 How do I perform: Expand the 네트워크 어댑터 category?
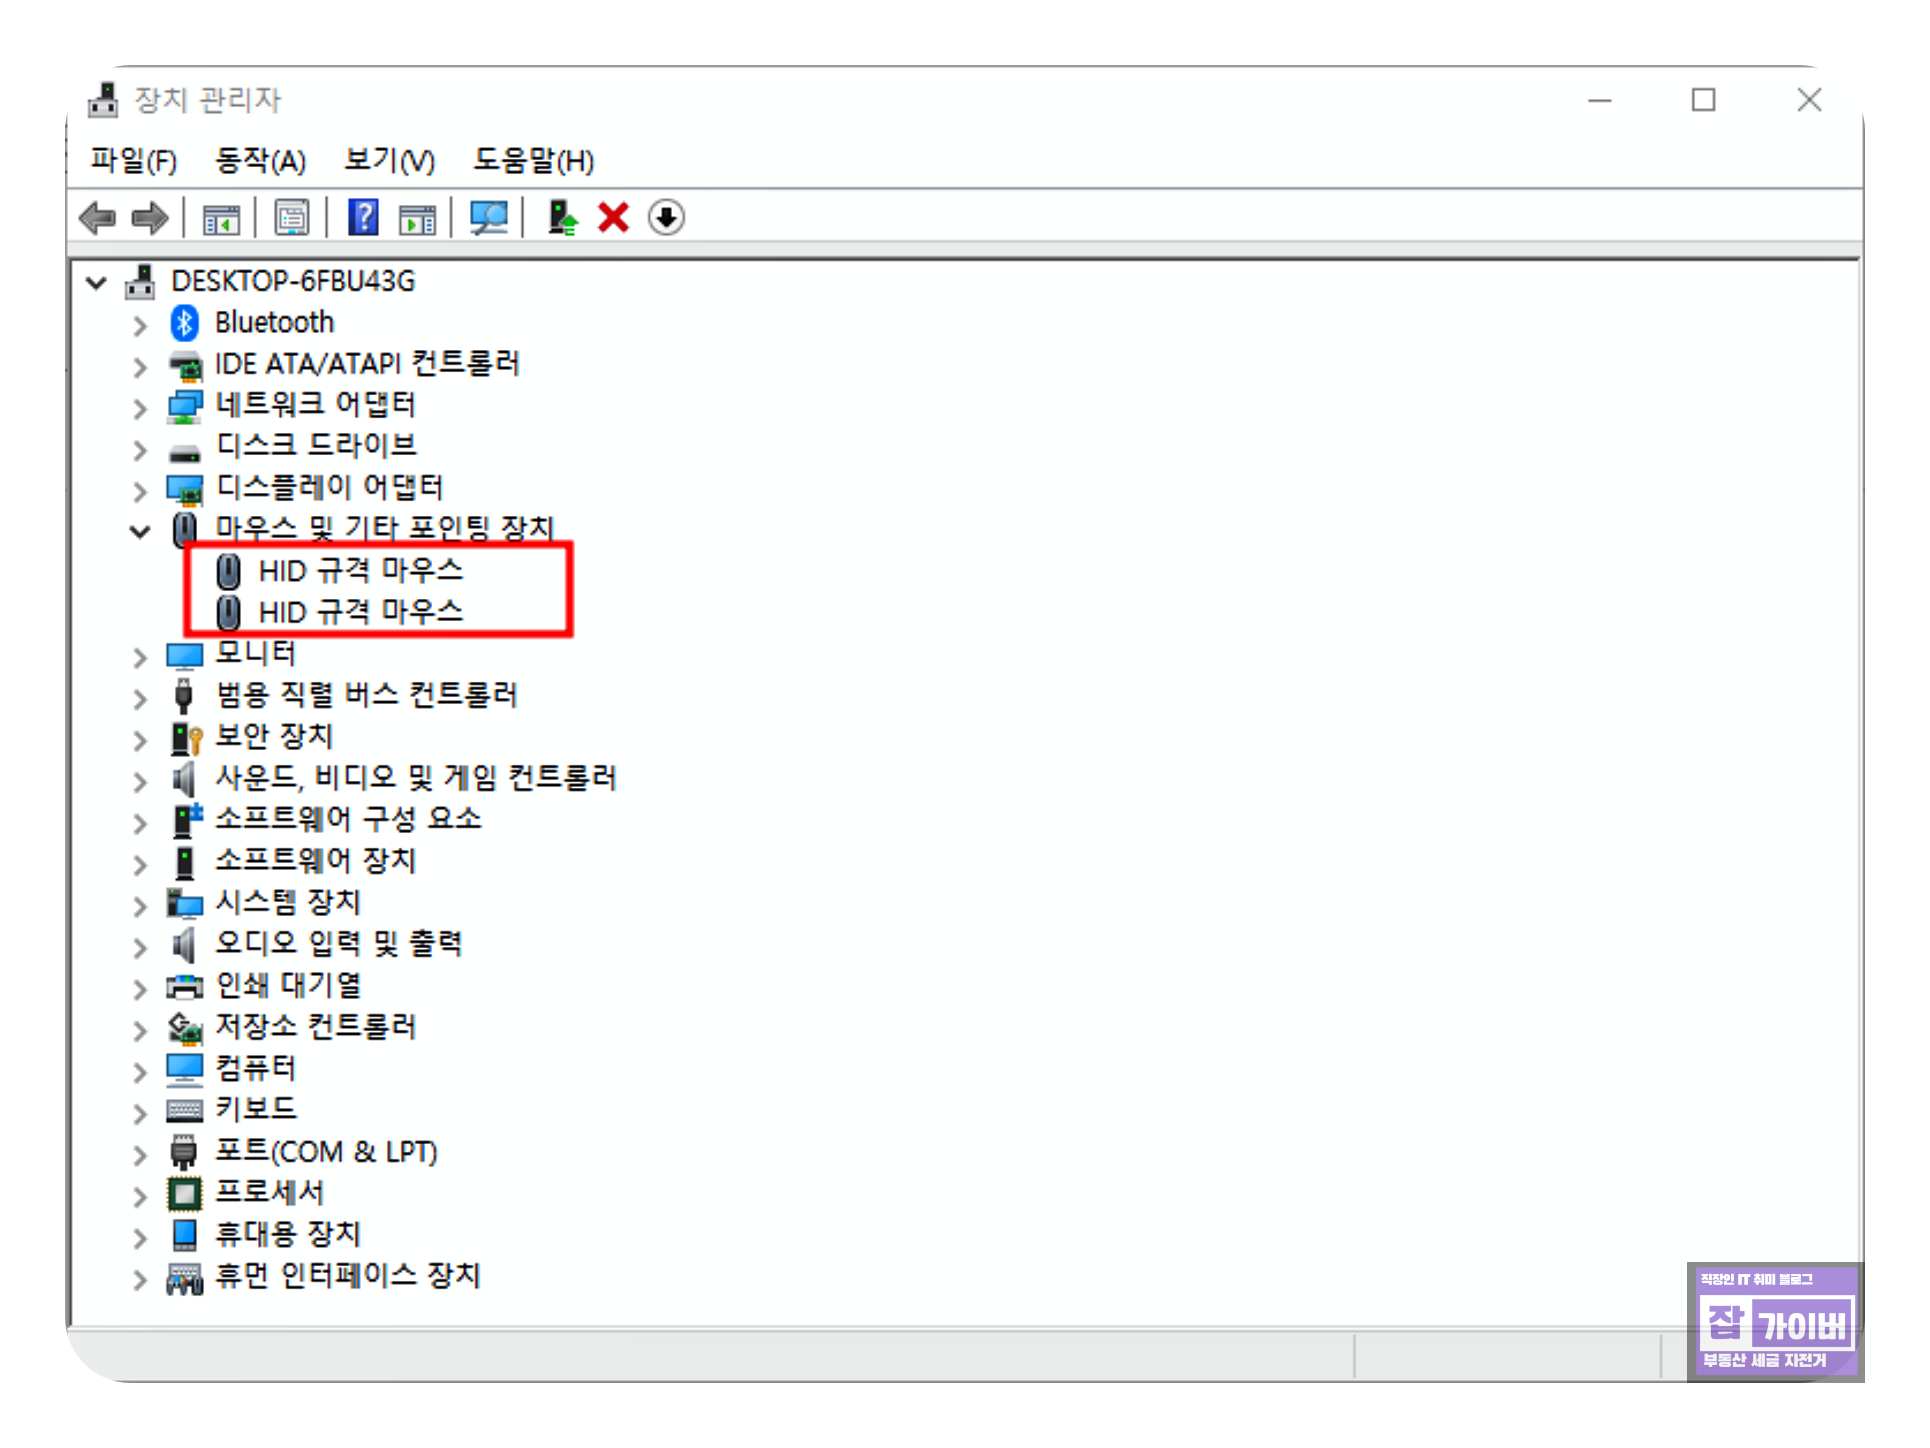pos(140,408)
